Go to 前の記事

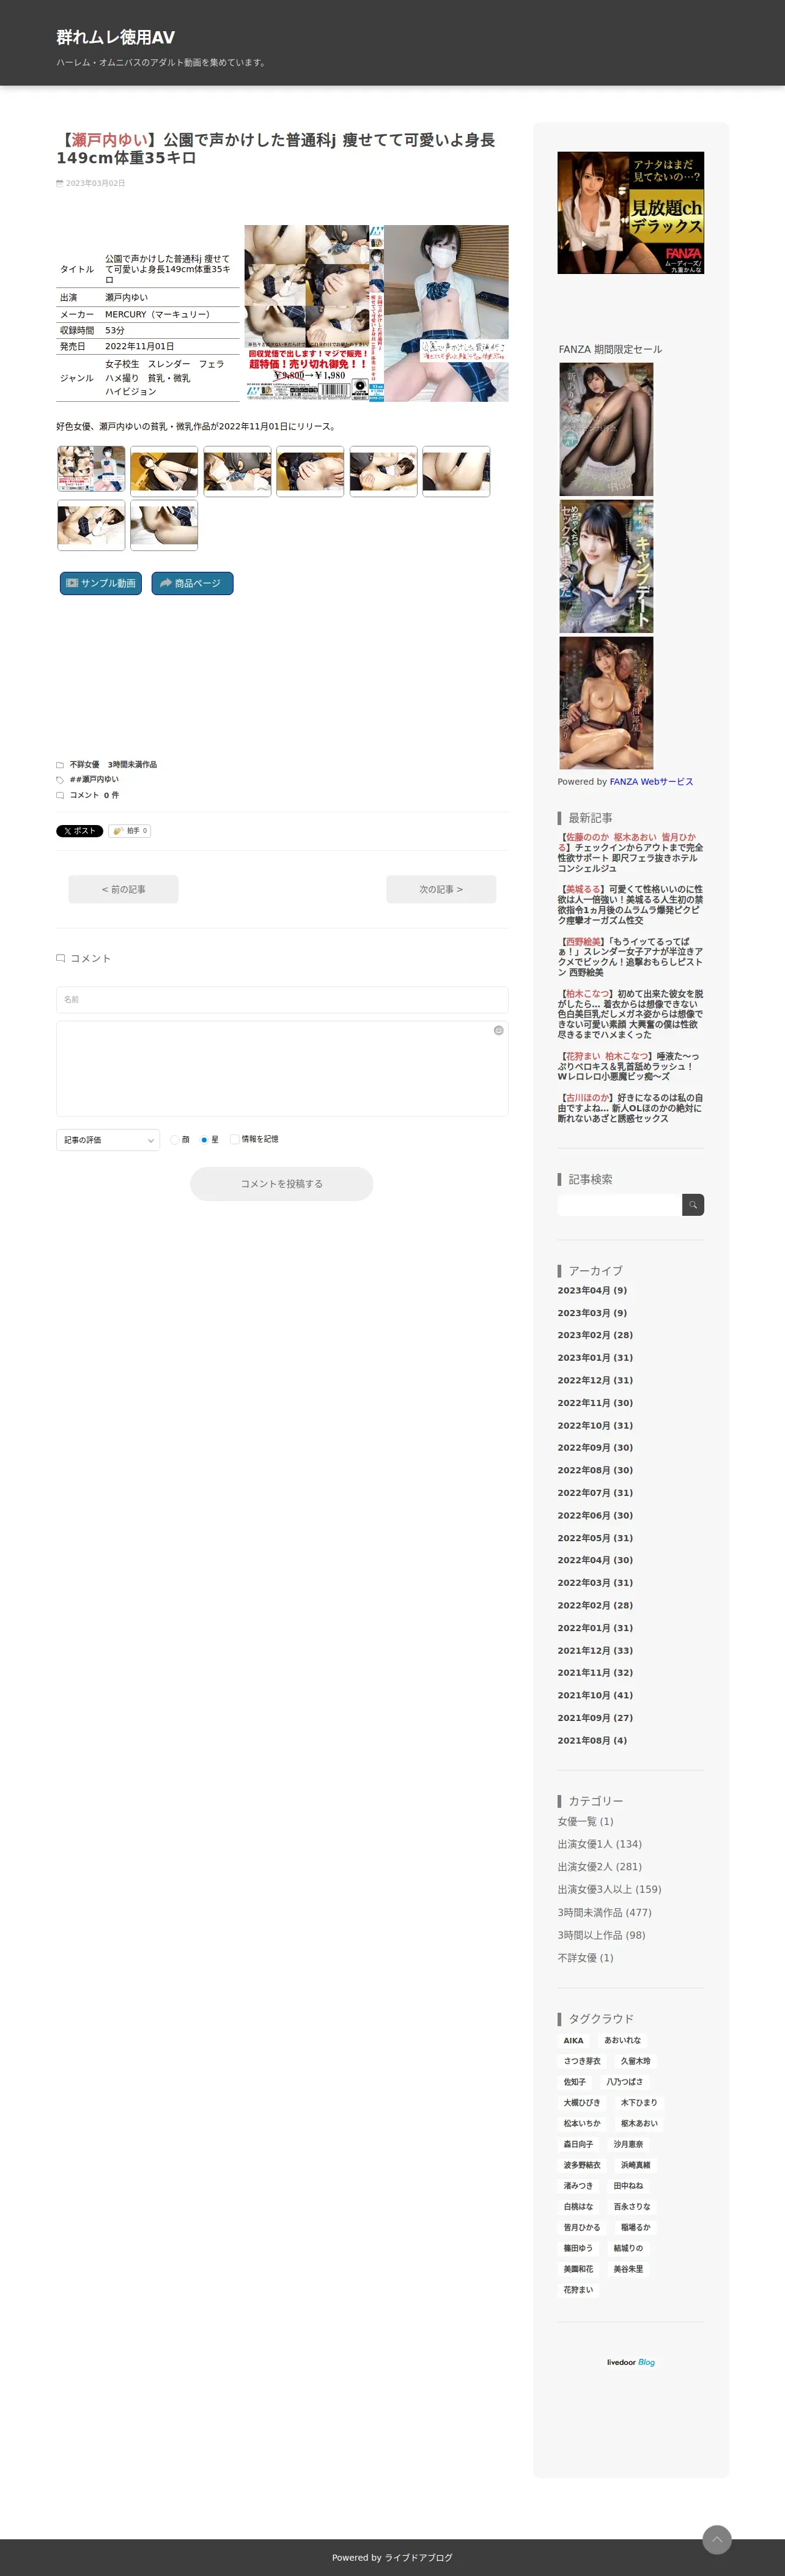(123, 889)
